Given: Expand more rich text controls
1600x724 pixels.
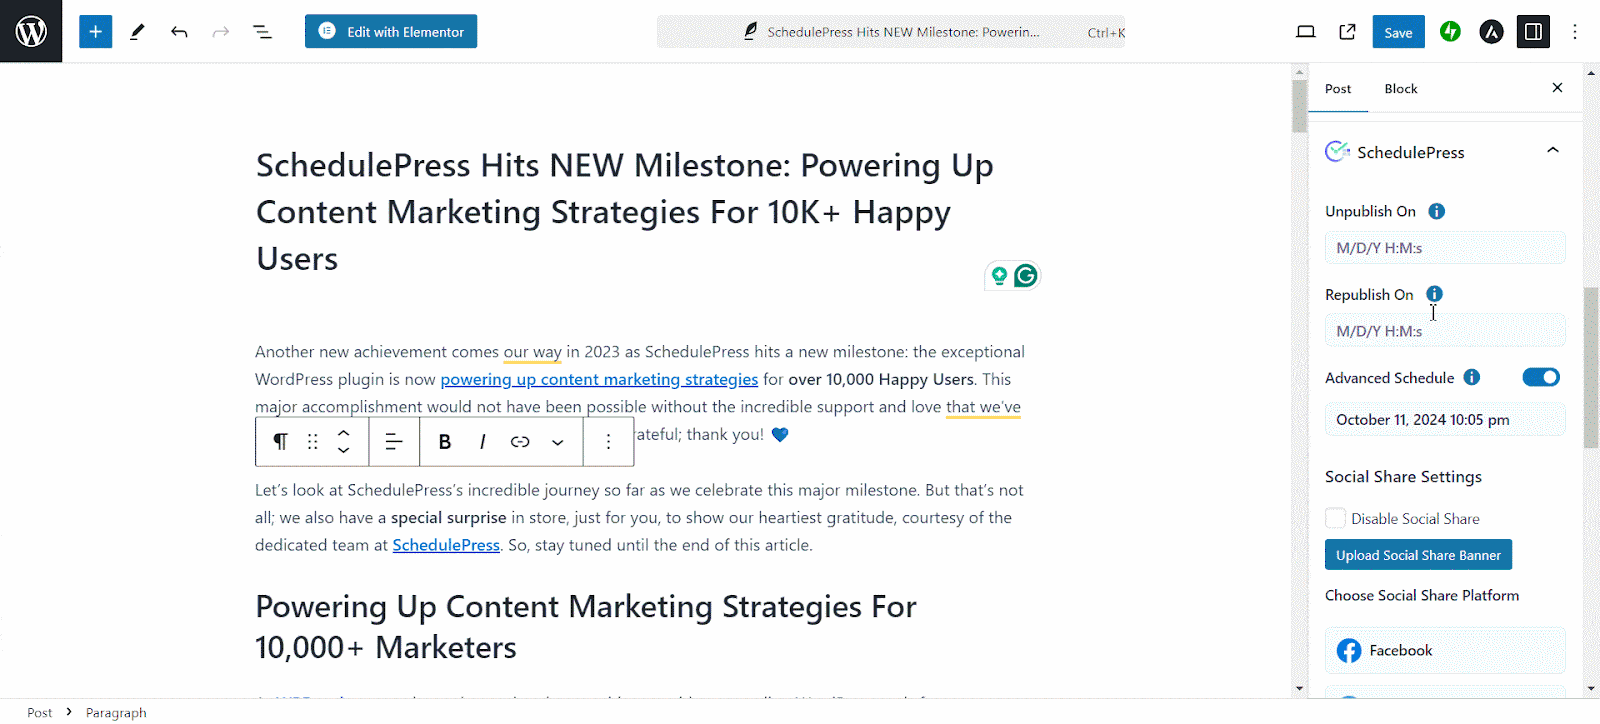Looking at the screenshot, I should click(x=558, y=441).
